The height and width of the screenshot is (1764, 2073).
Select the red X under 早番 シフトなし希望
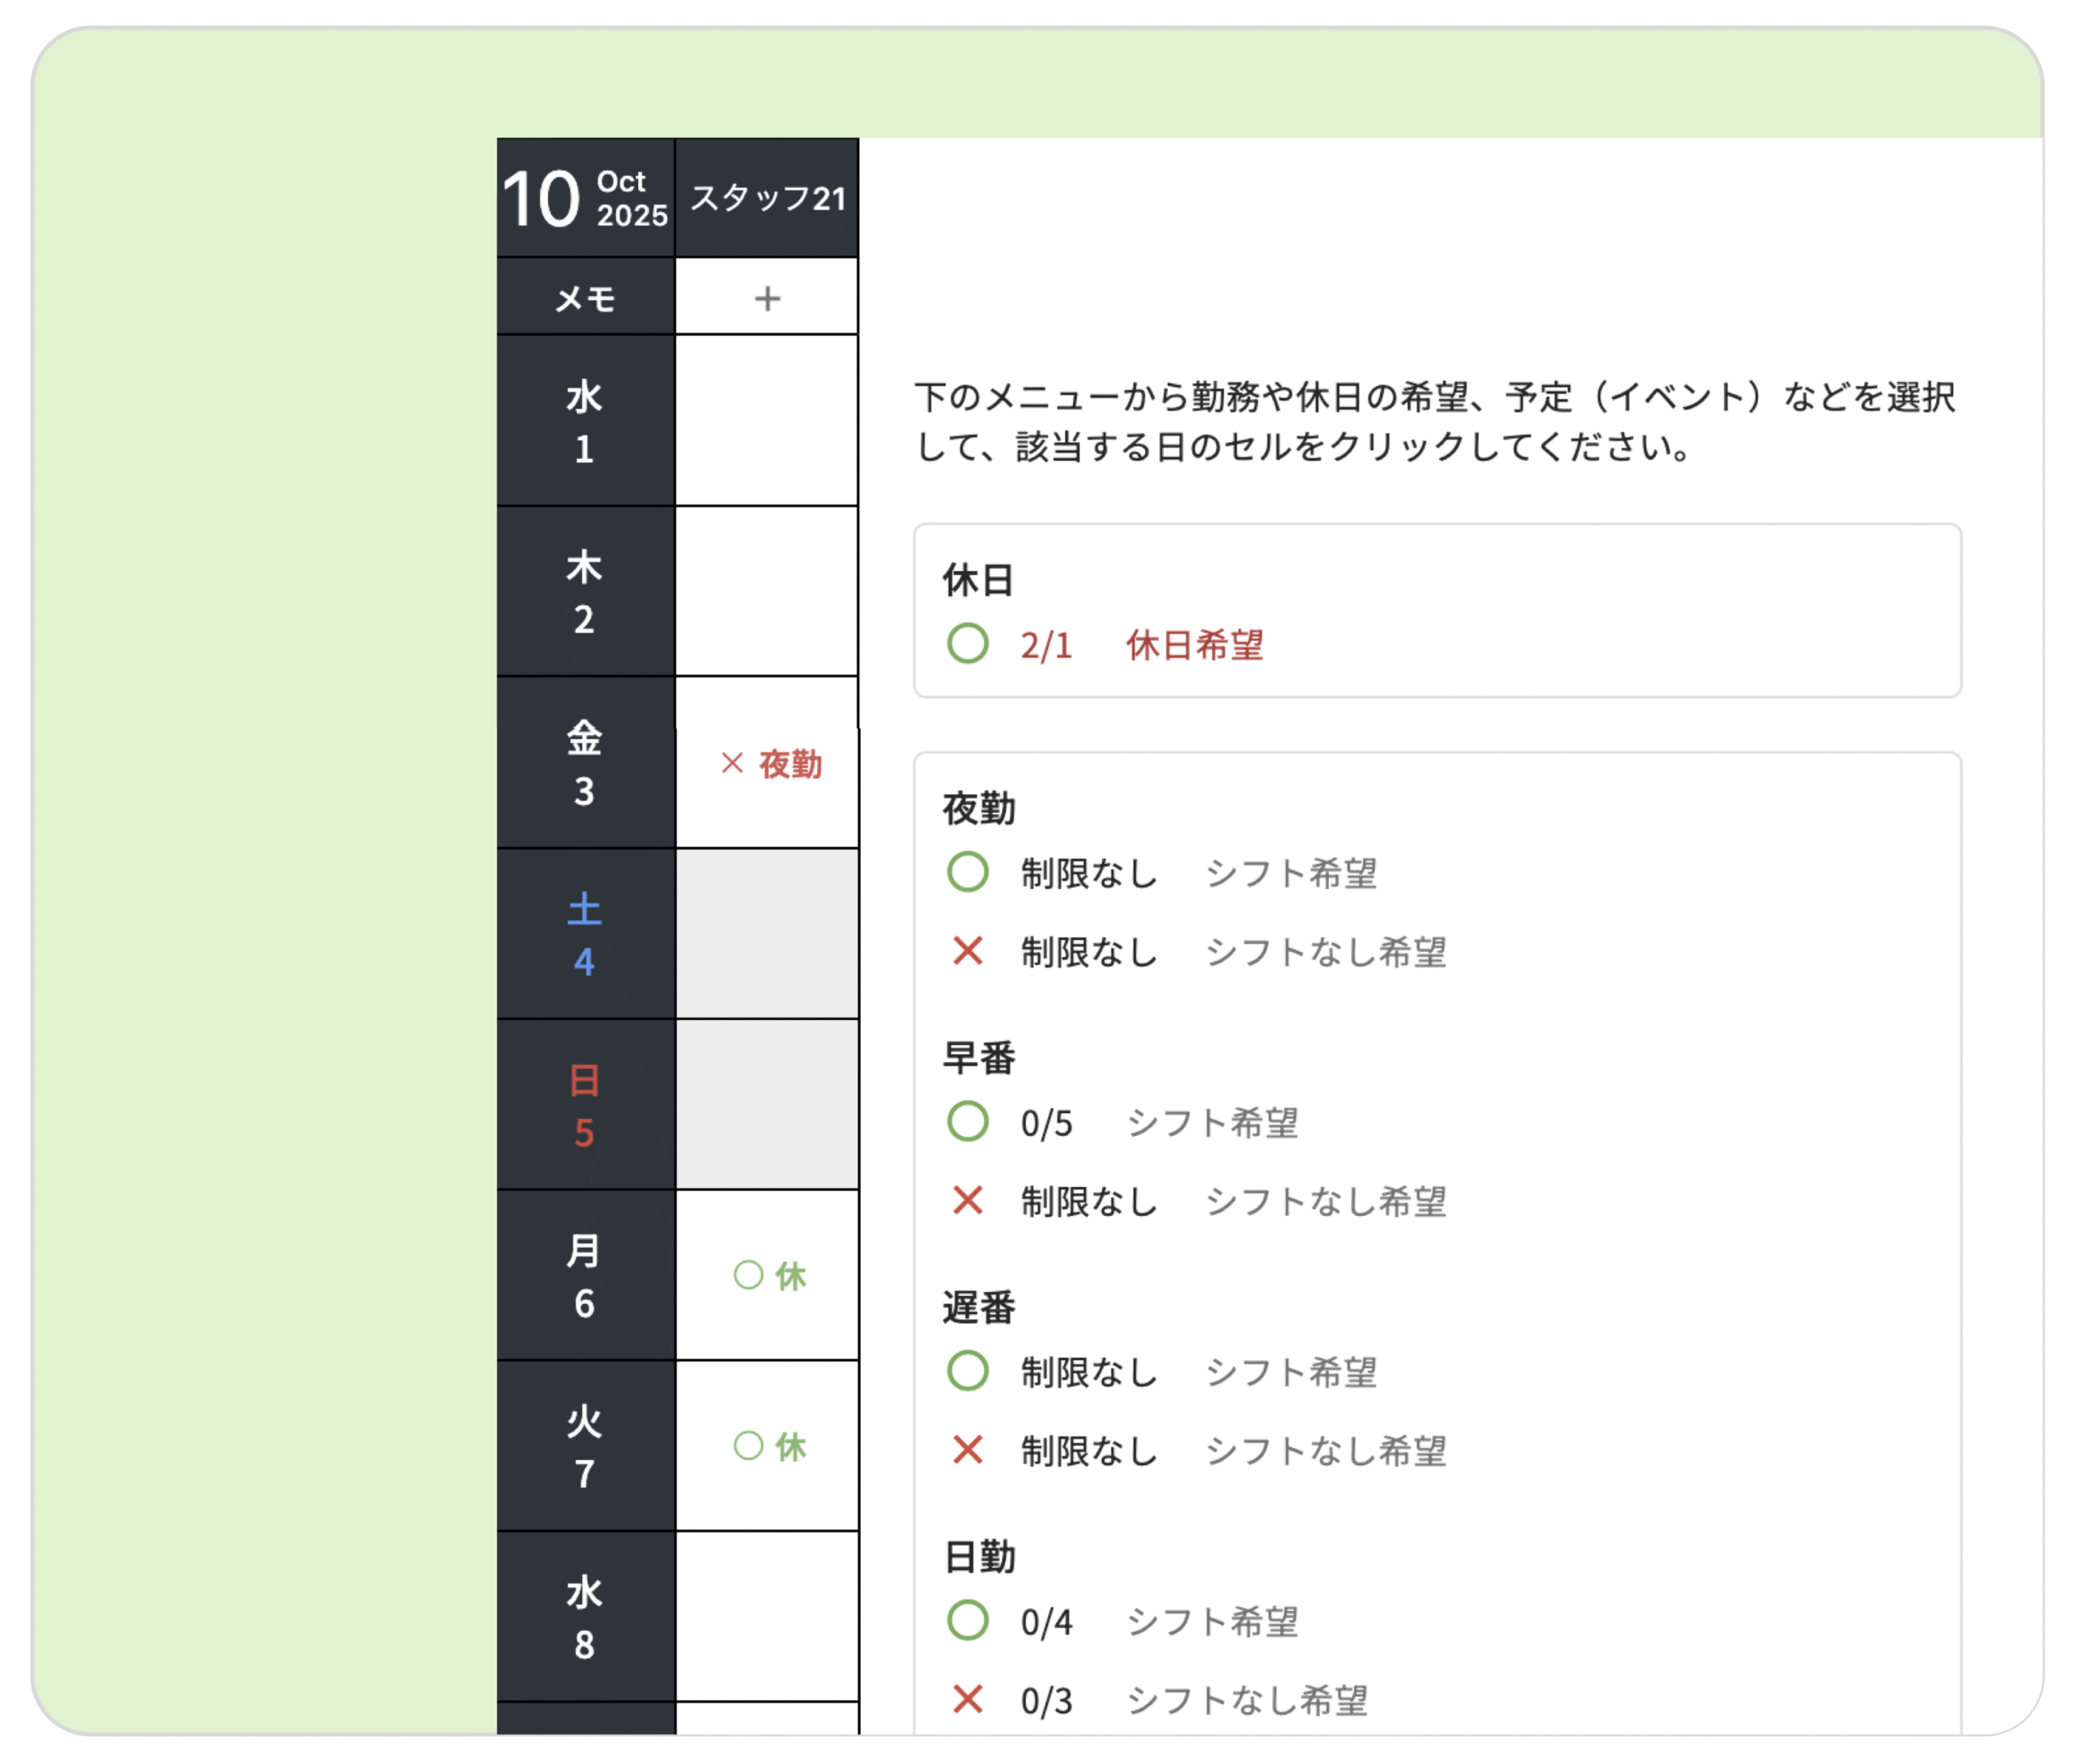967,1200
